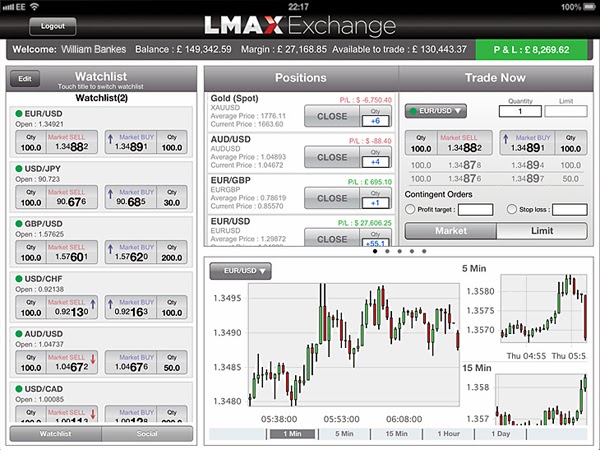
Task: Tap the Qty +4 field for AUD/USD position
Action: [x=375, y=162]
